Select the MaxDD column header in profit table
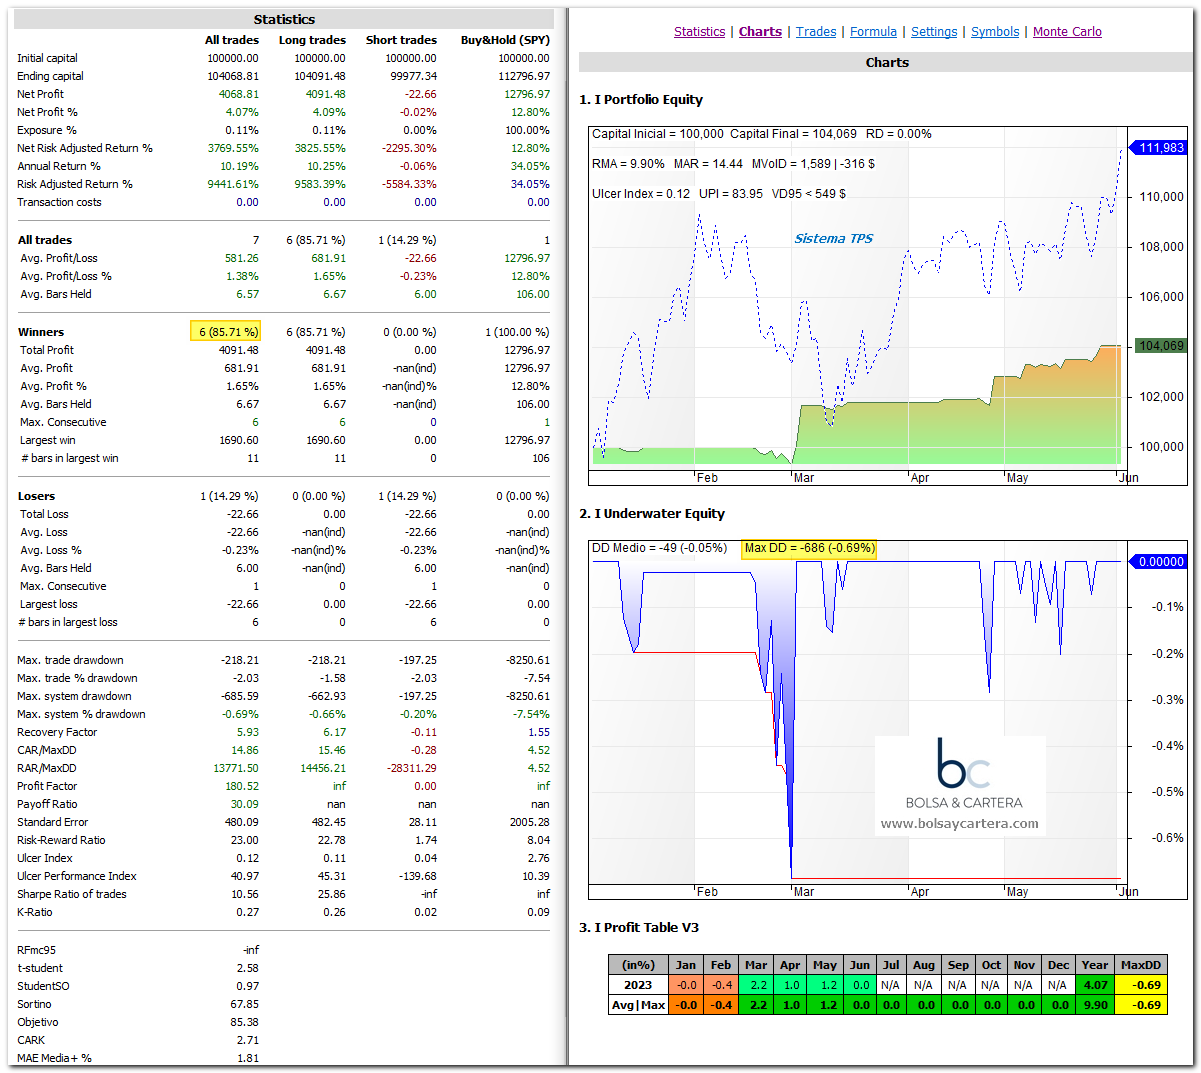 click(x=1141, y=965)
